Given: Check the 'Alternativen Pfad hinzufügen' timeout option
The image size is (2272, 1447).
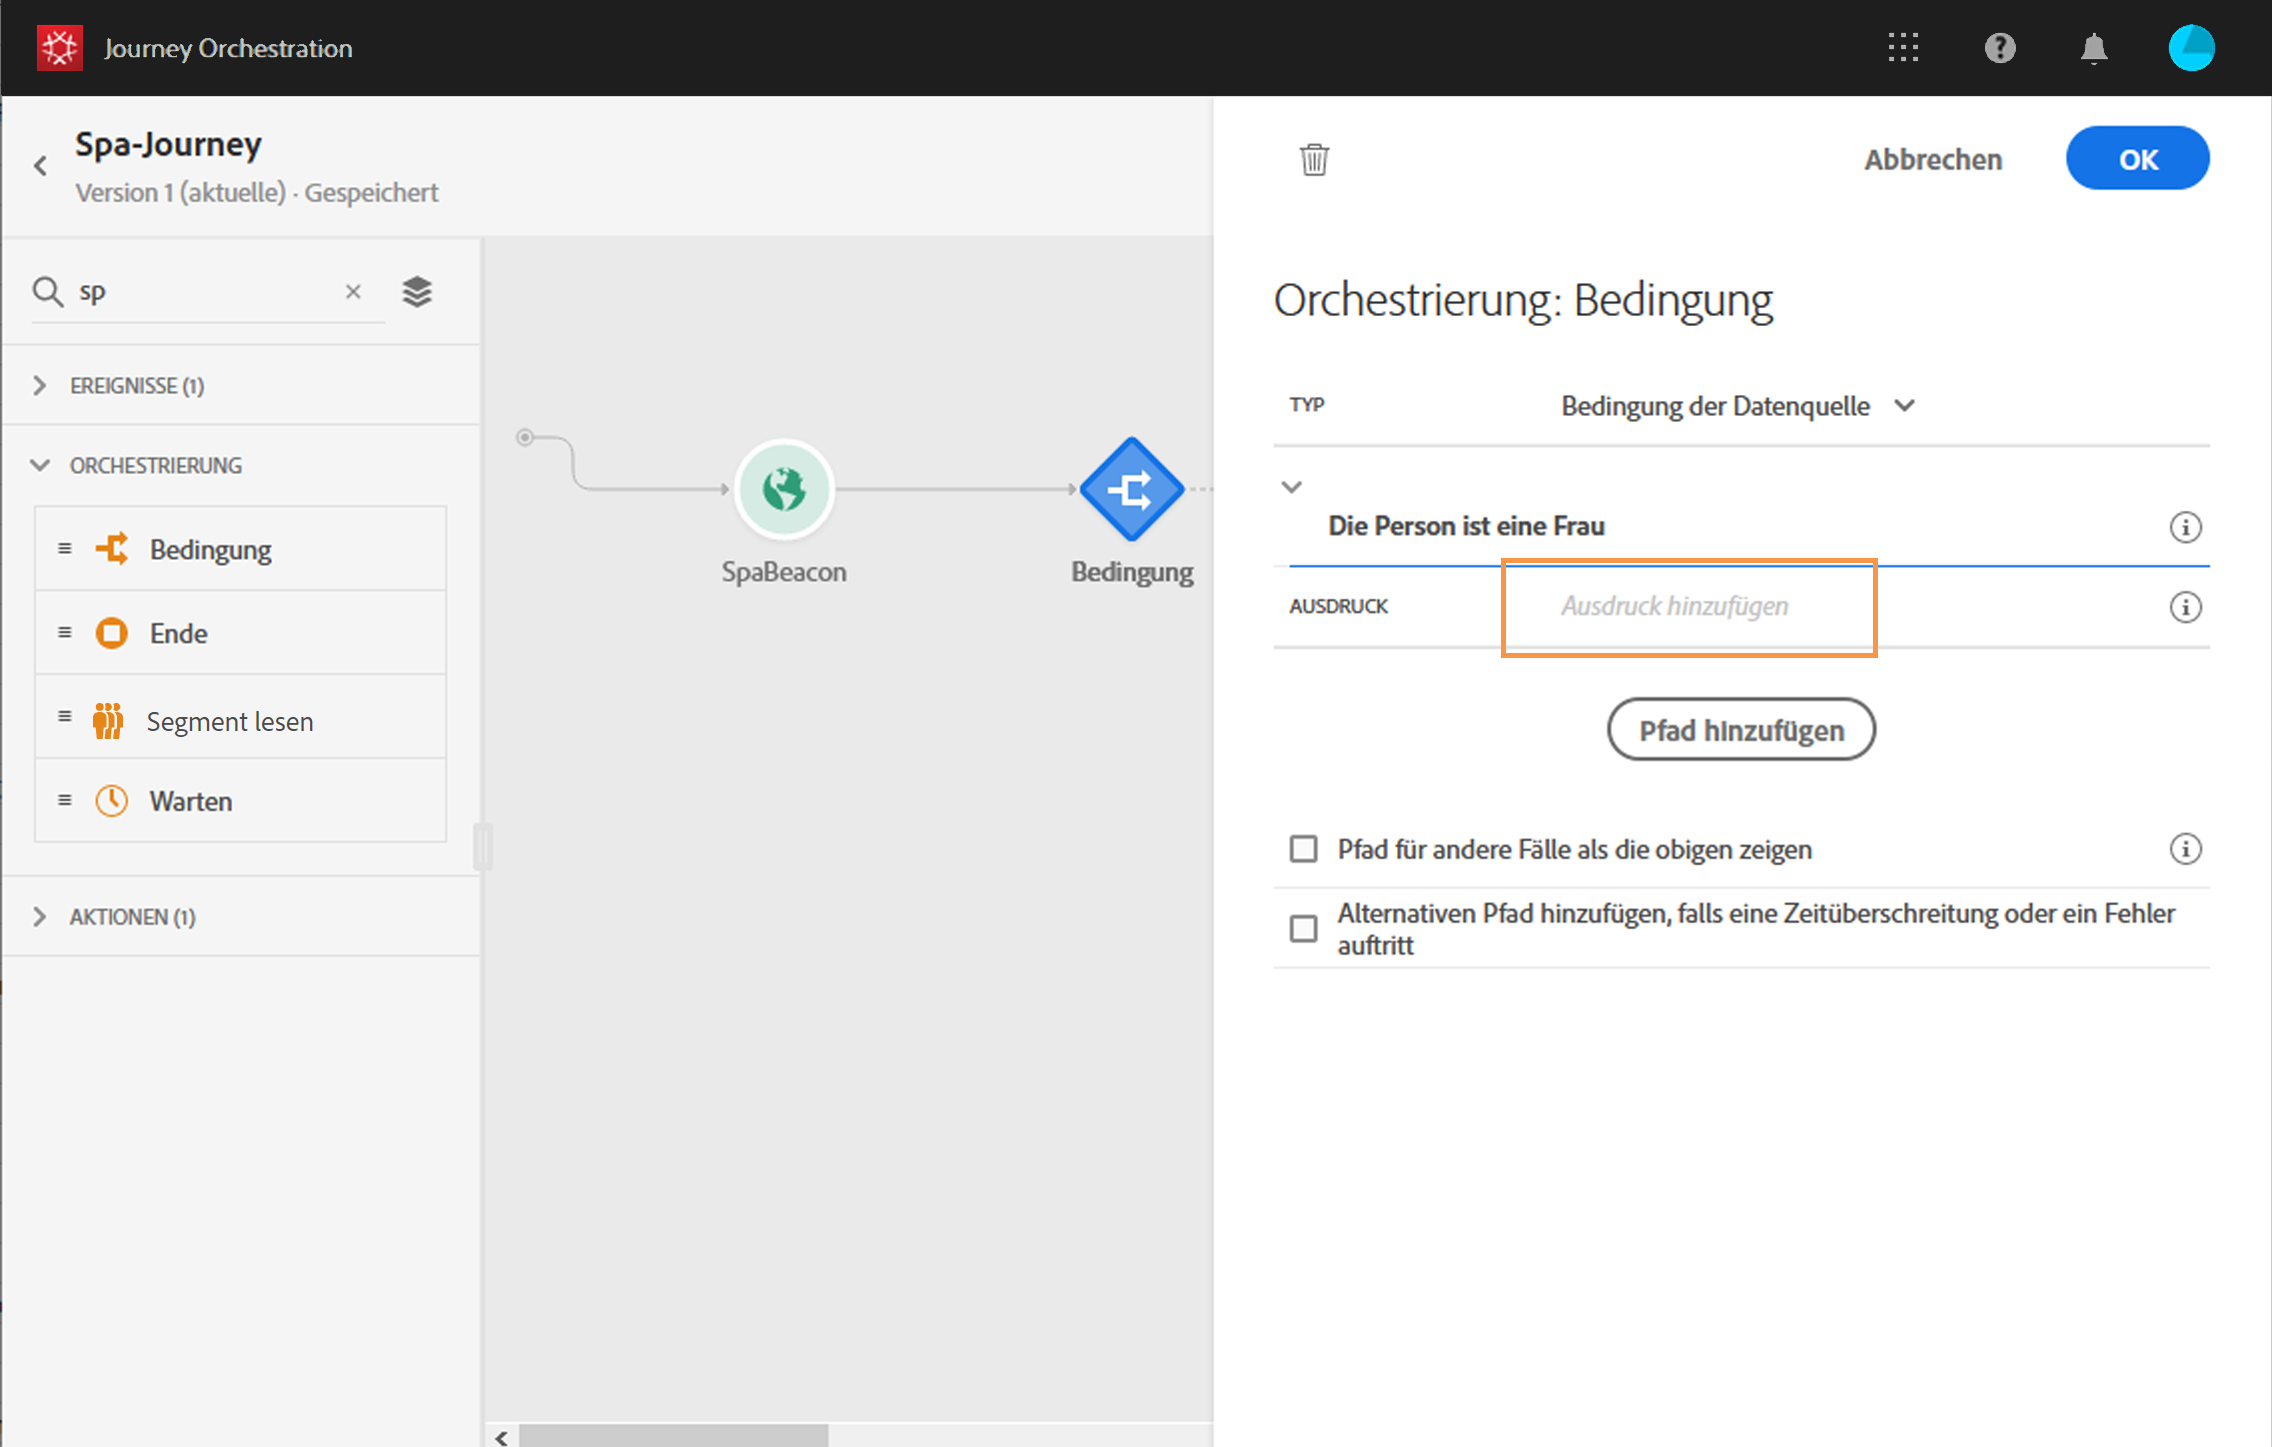Looking at the screenshot, I should pos(1303,929).
